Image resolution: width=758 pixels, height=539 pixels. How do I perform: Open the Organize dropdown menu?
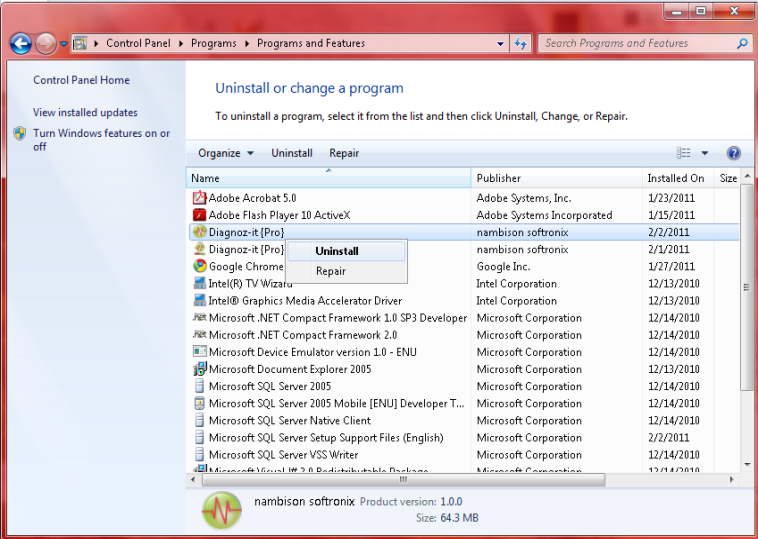[225, 153]
